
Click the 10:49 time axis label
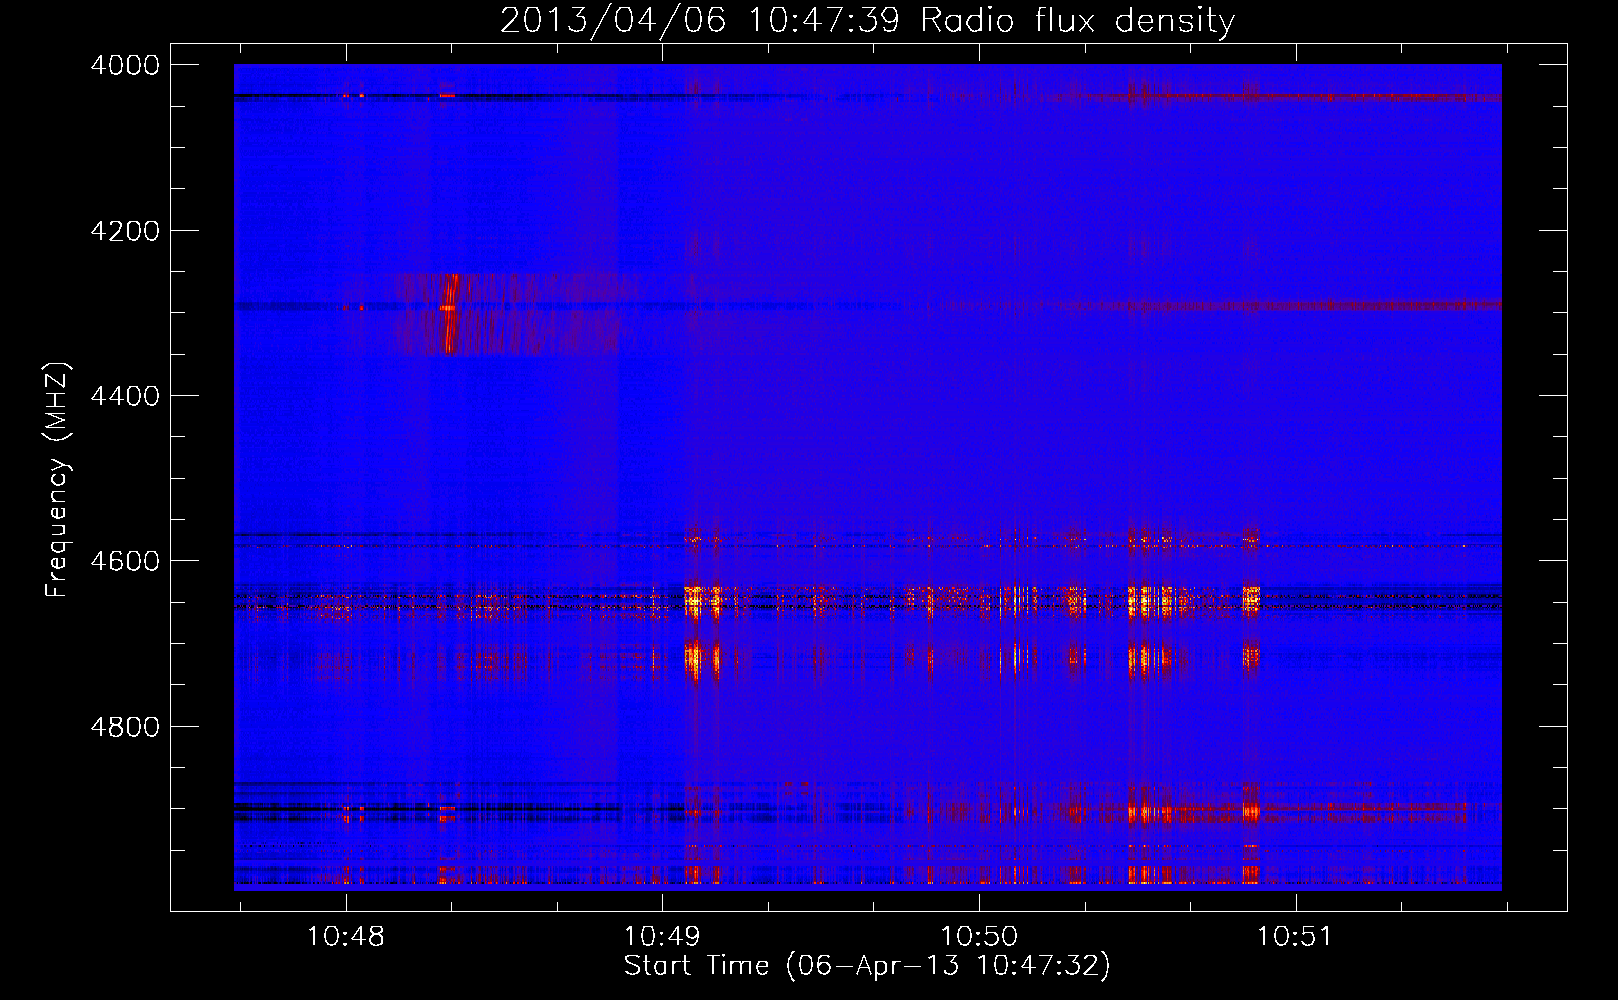coord(662,937)
